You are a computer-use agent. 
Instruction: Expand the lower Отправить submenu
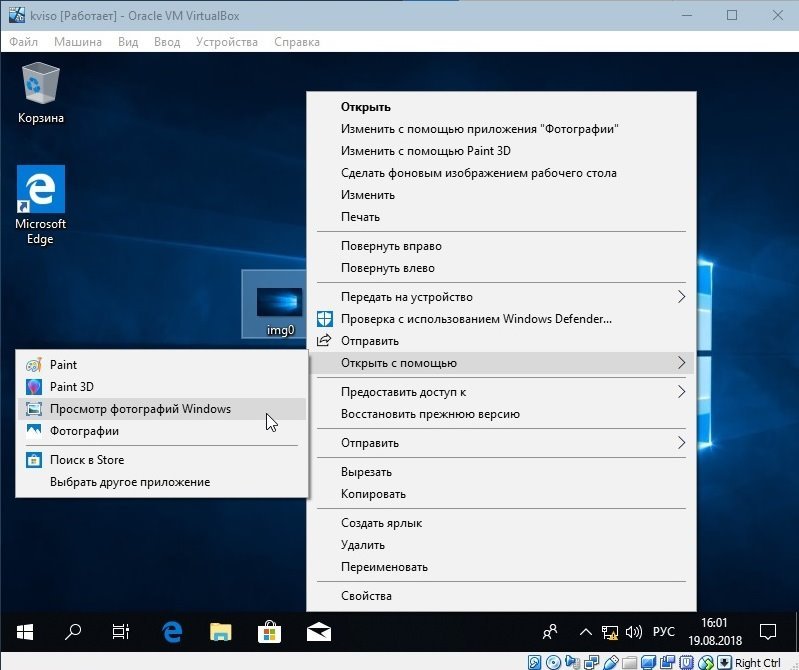tap(501, 443)
